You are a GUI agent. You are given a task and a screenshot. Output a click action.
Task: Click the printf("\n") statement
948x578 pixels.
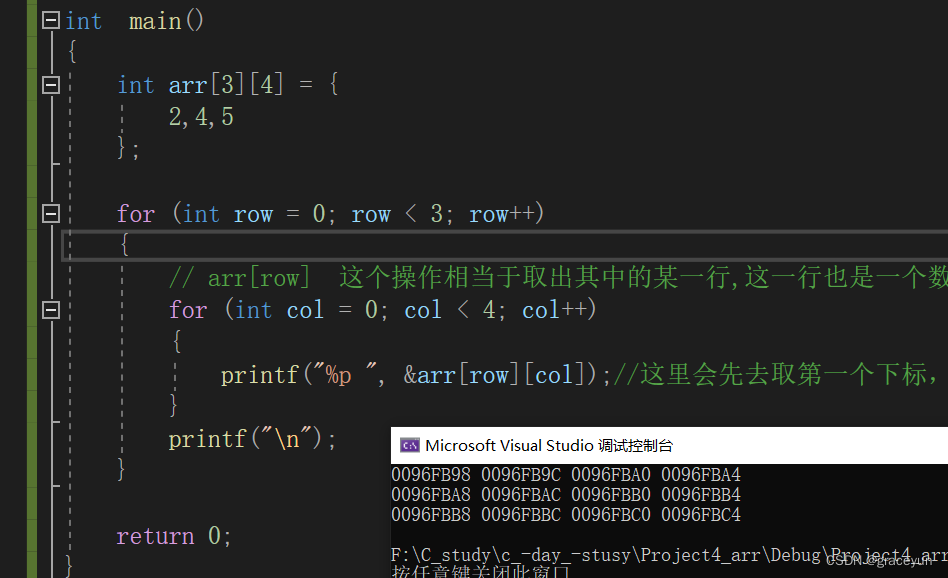pos(252,439)
